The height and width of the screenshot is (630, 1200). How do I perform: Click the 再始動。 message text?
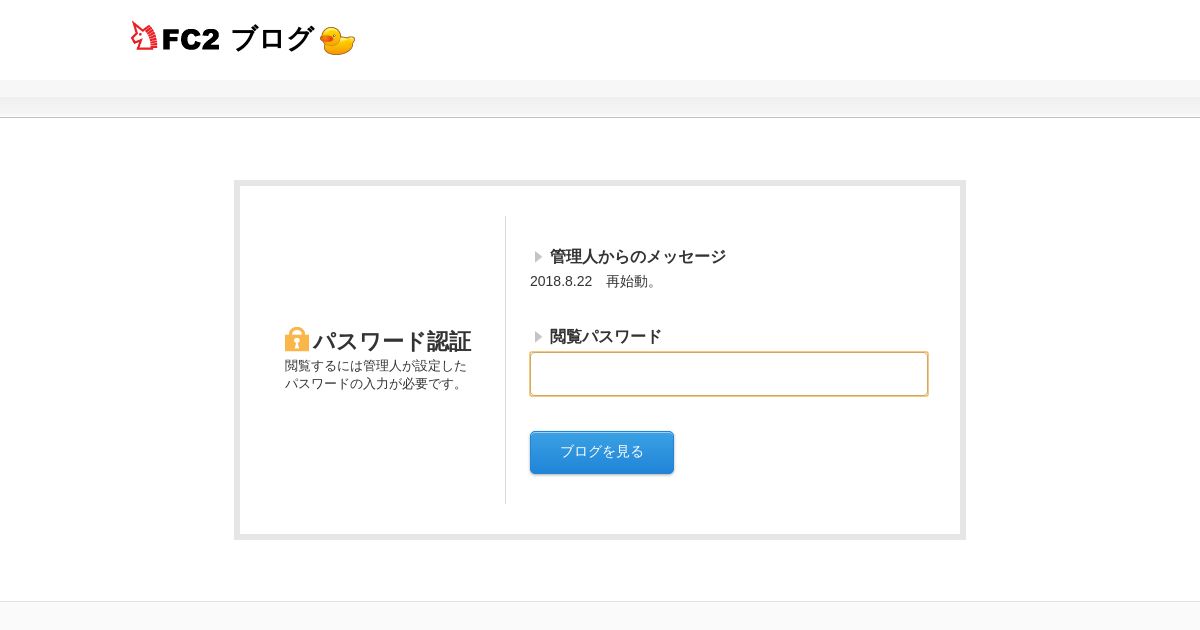coord(632,281)
